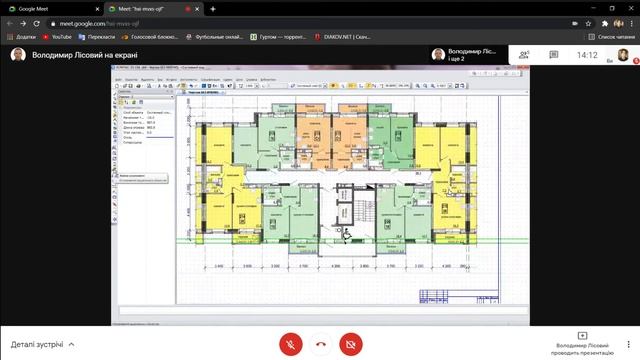This screenshot has height=360, width=640.
Task: Open Список читання reading list
Action: point(611,37)
